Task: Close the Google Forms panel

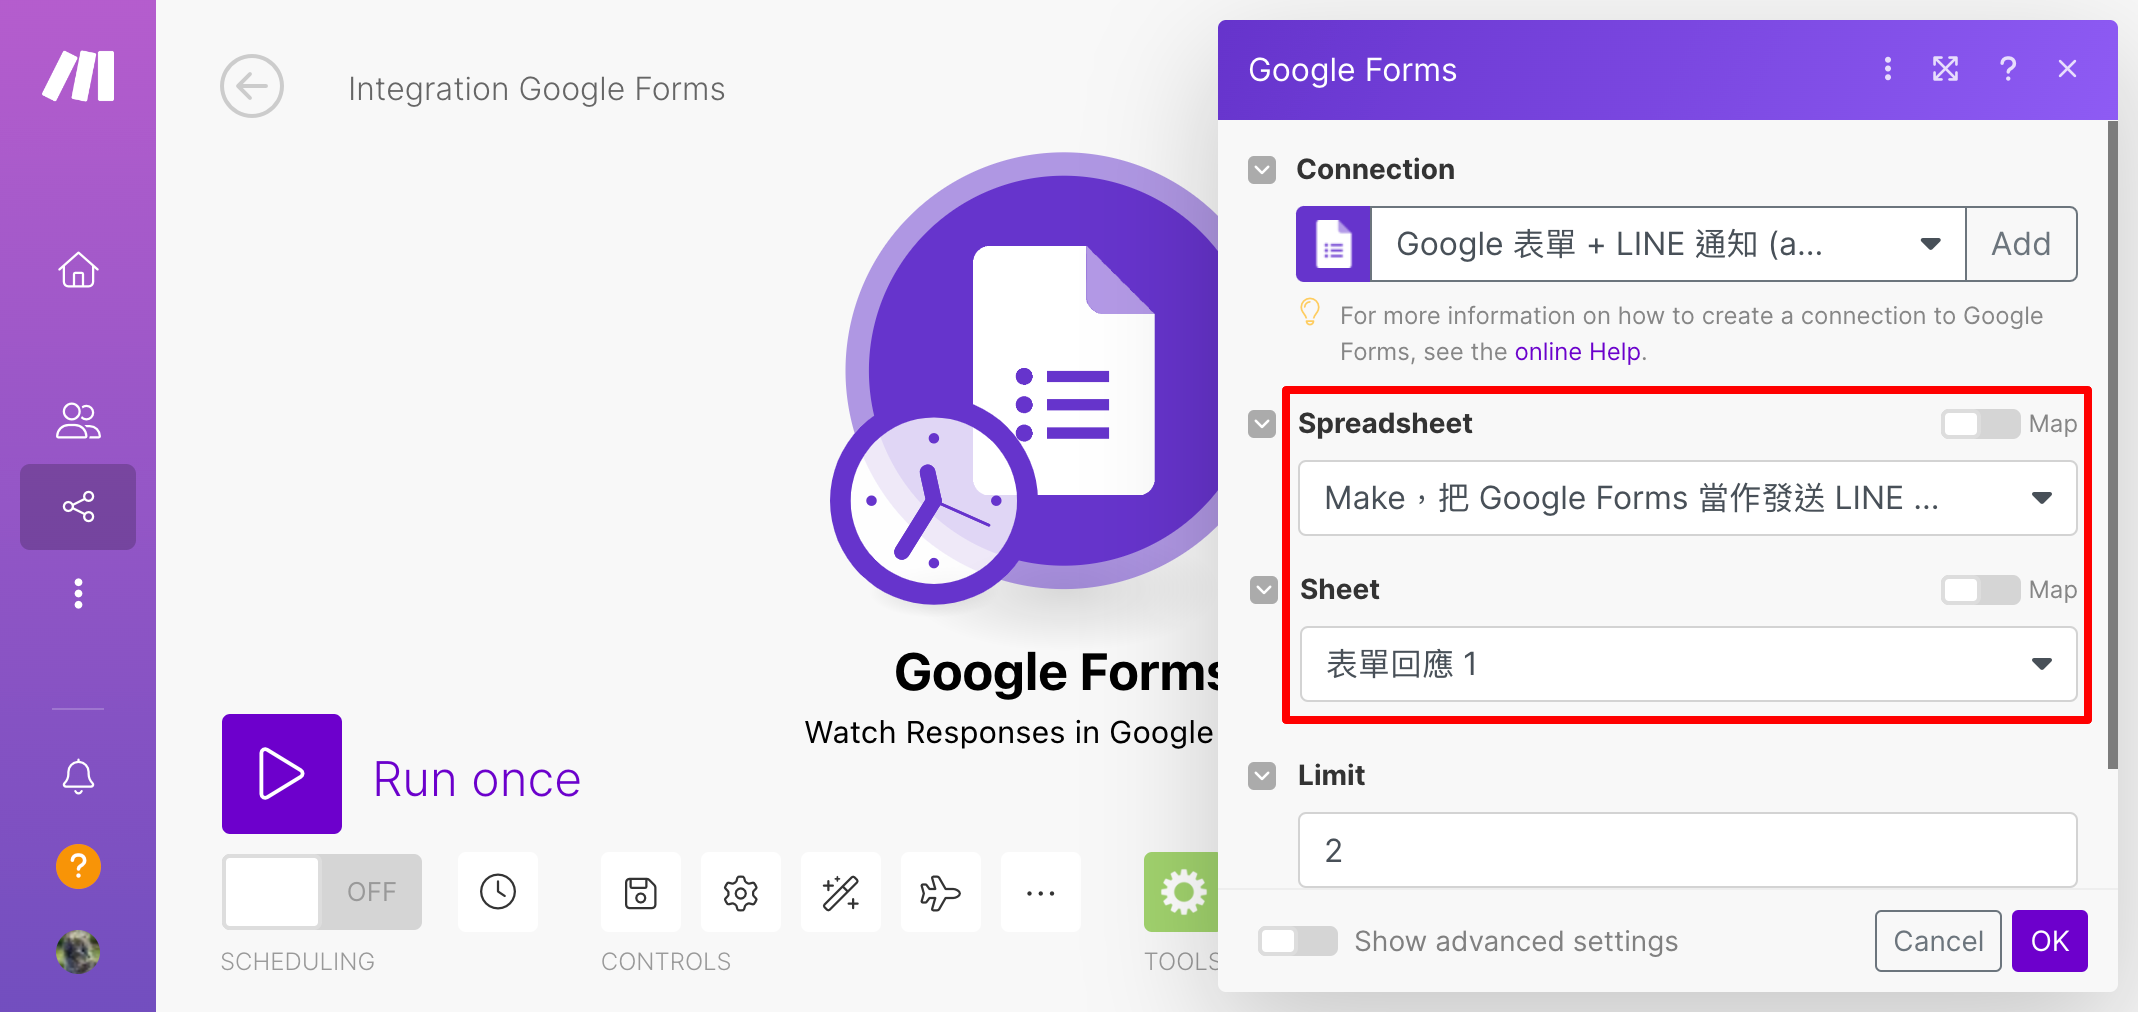Action: (2068, 69)
